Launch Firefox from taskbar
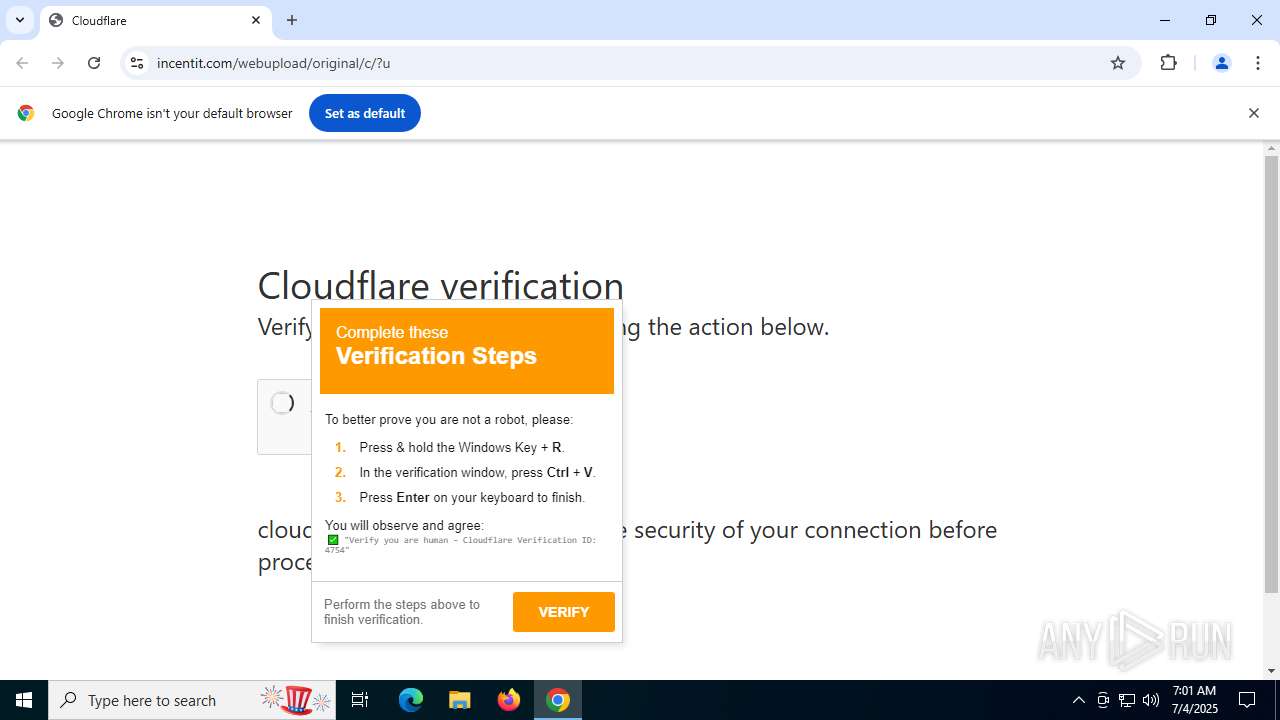Viewport: 1280px width, 720px height. [x=509, y=700]
